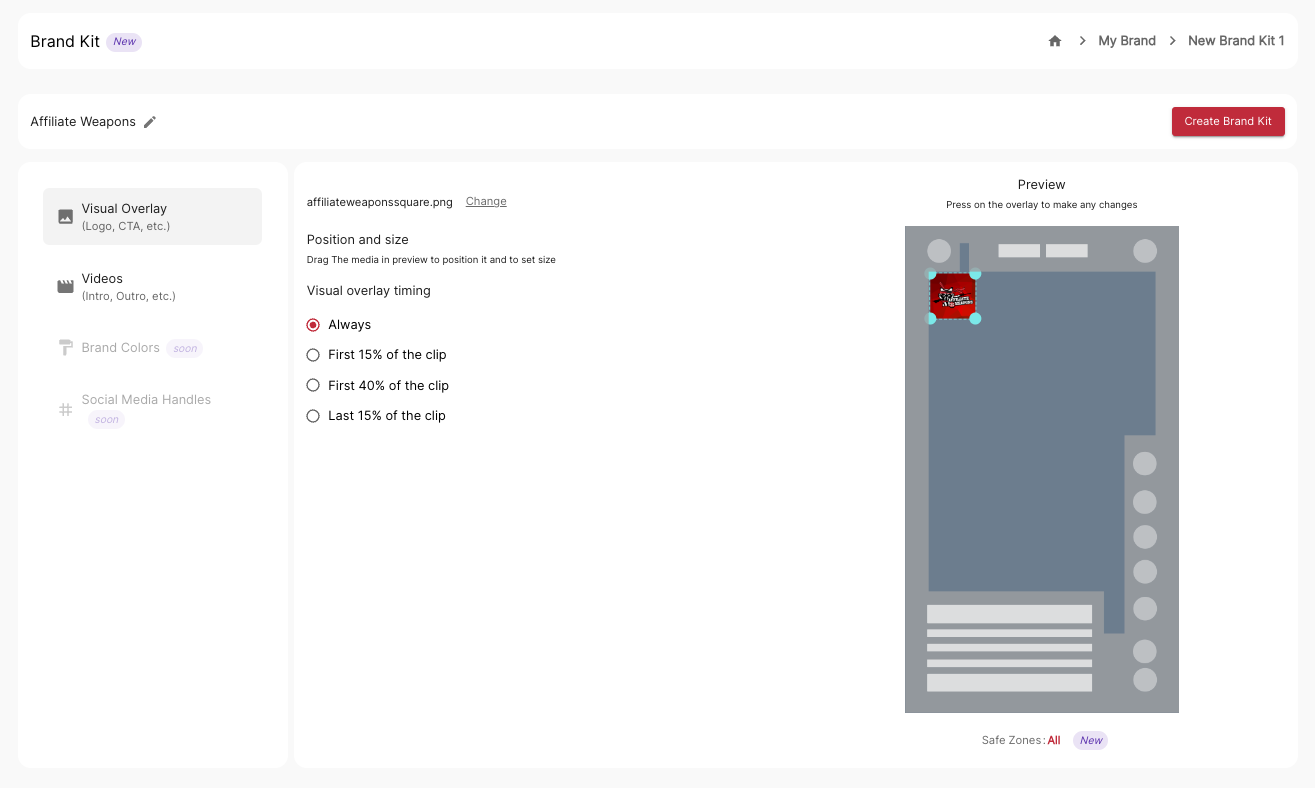
Task: Click the pencil icon beside Affiliate Weapons
Action: point(150,122)
